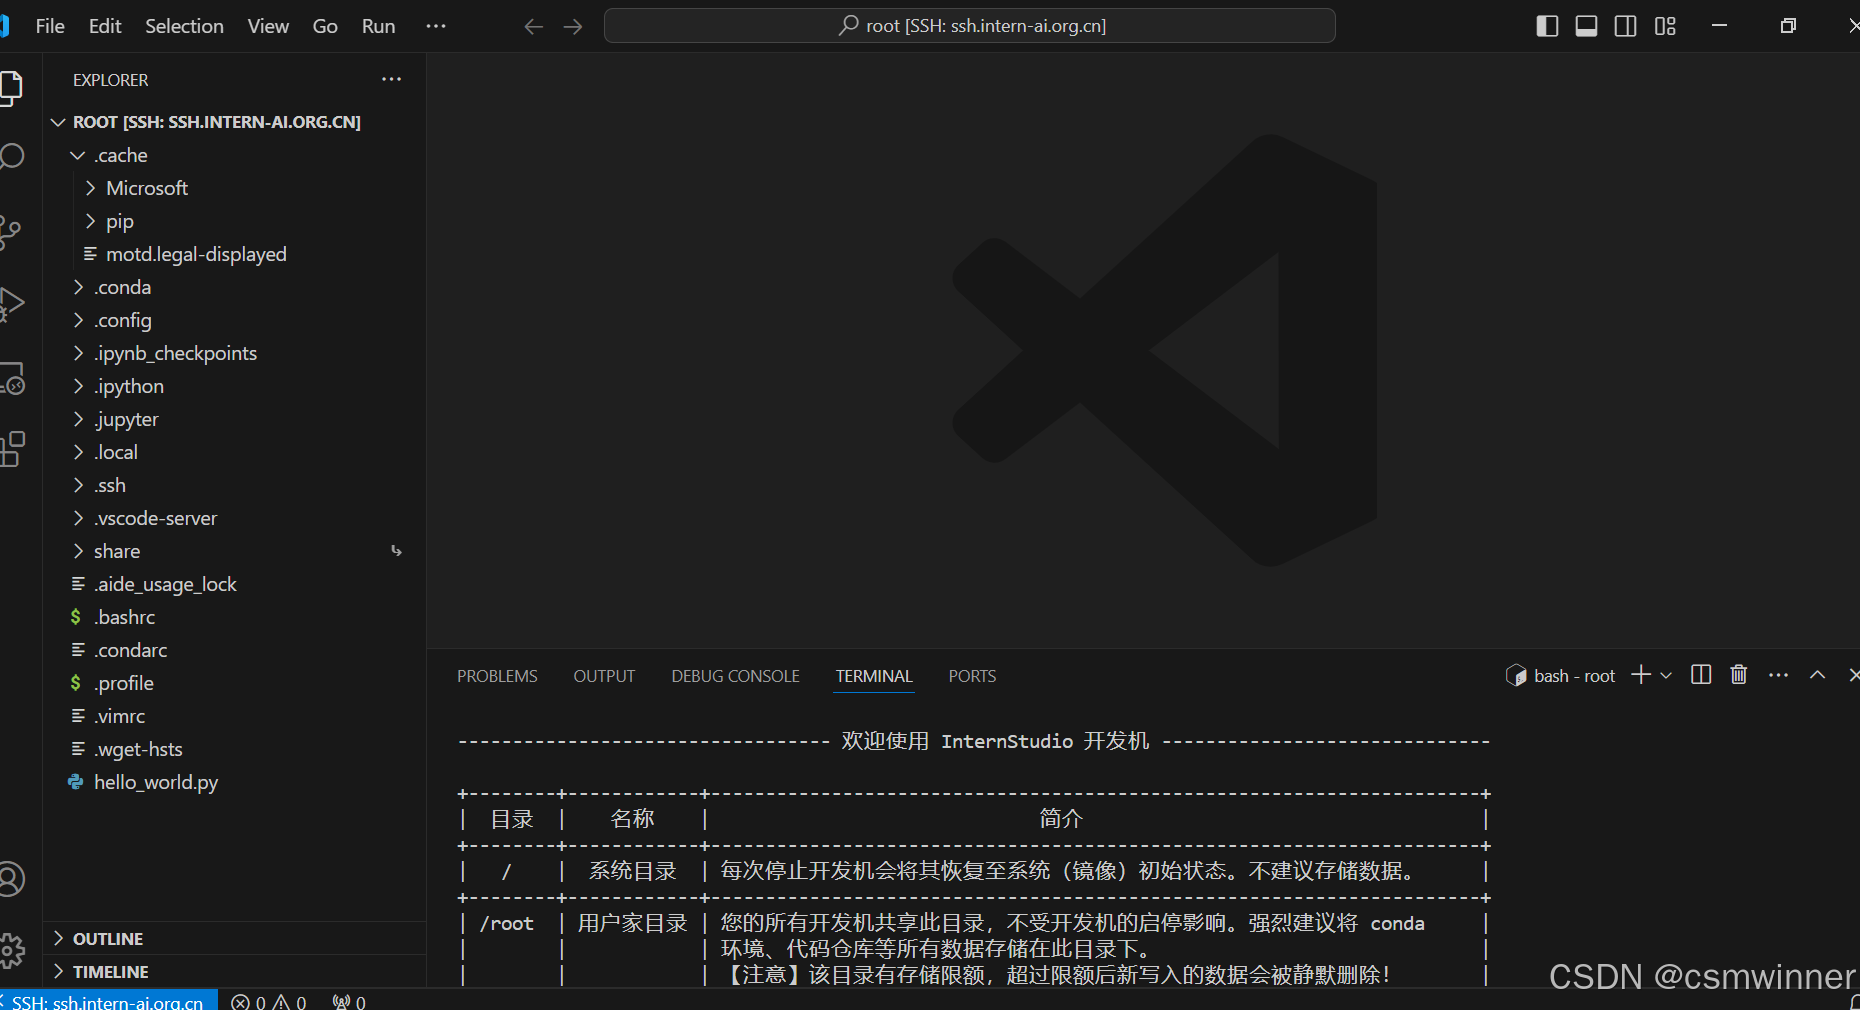
Task: Open the Search icon in the activity bar
Action: [12, 156]
